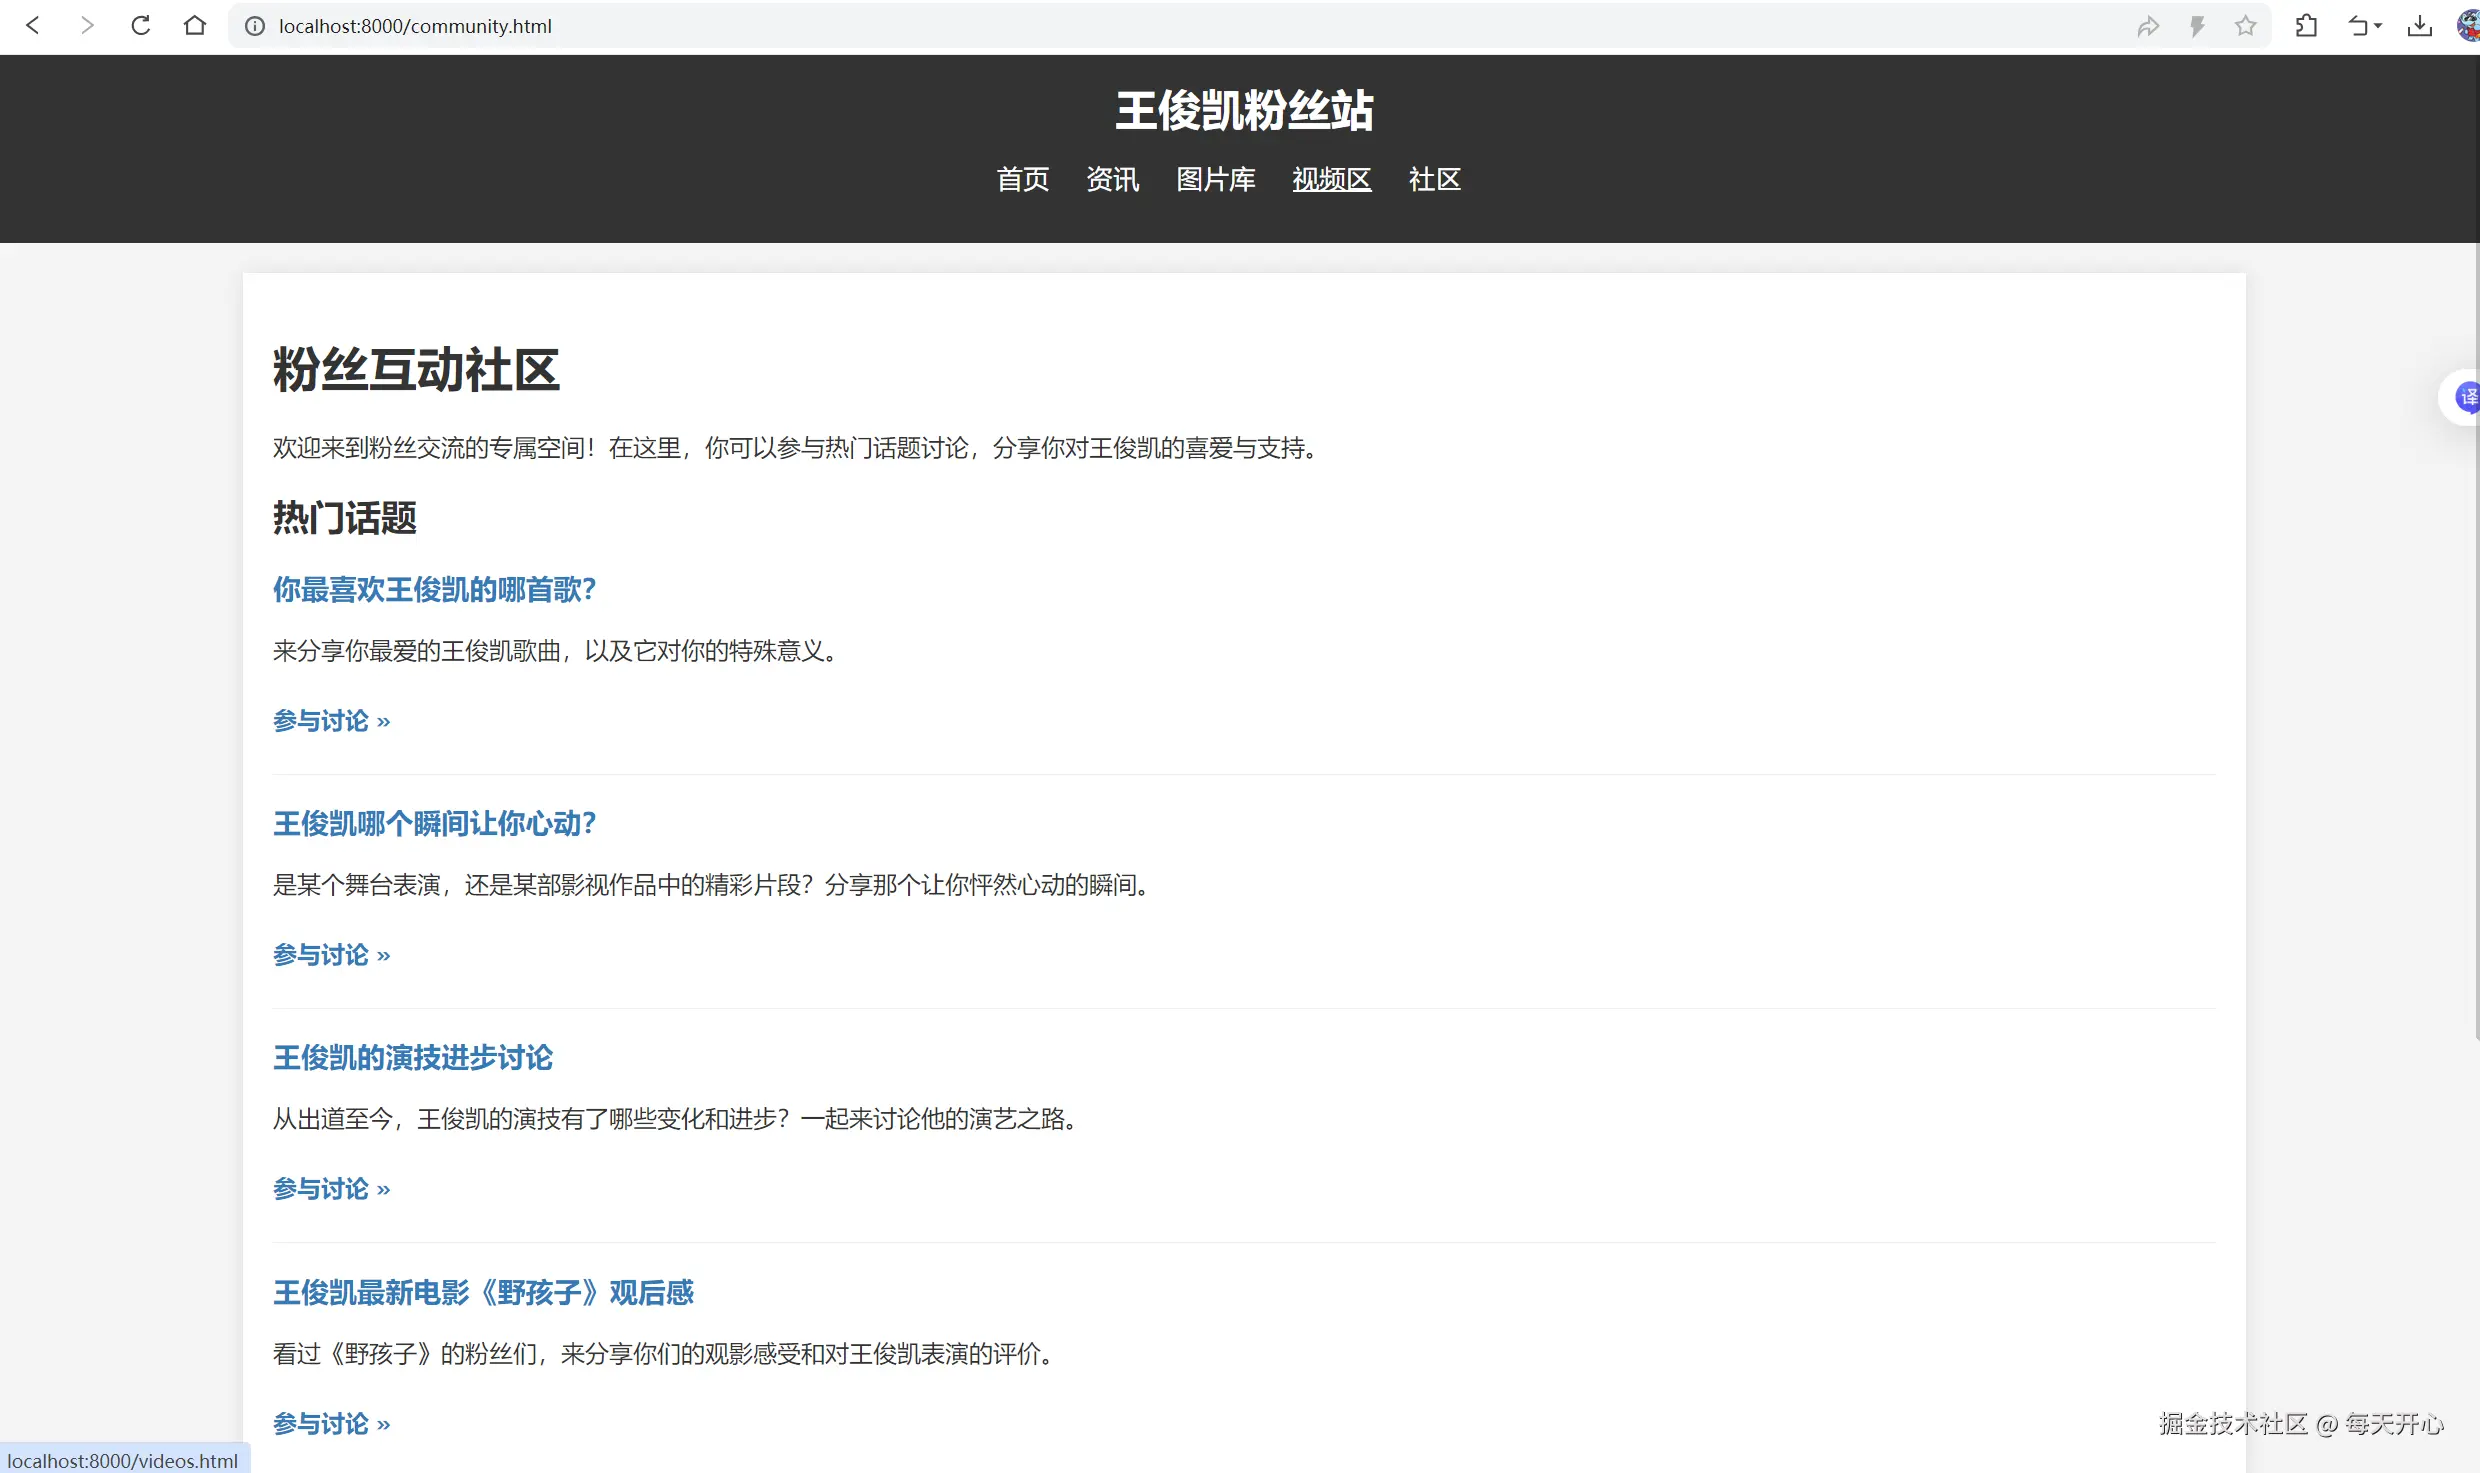Open the 资讯 section

pyautogui.click(x=1112, y=180)
